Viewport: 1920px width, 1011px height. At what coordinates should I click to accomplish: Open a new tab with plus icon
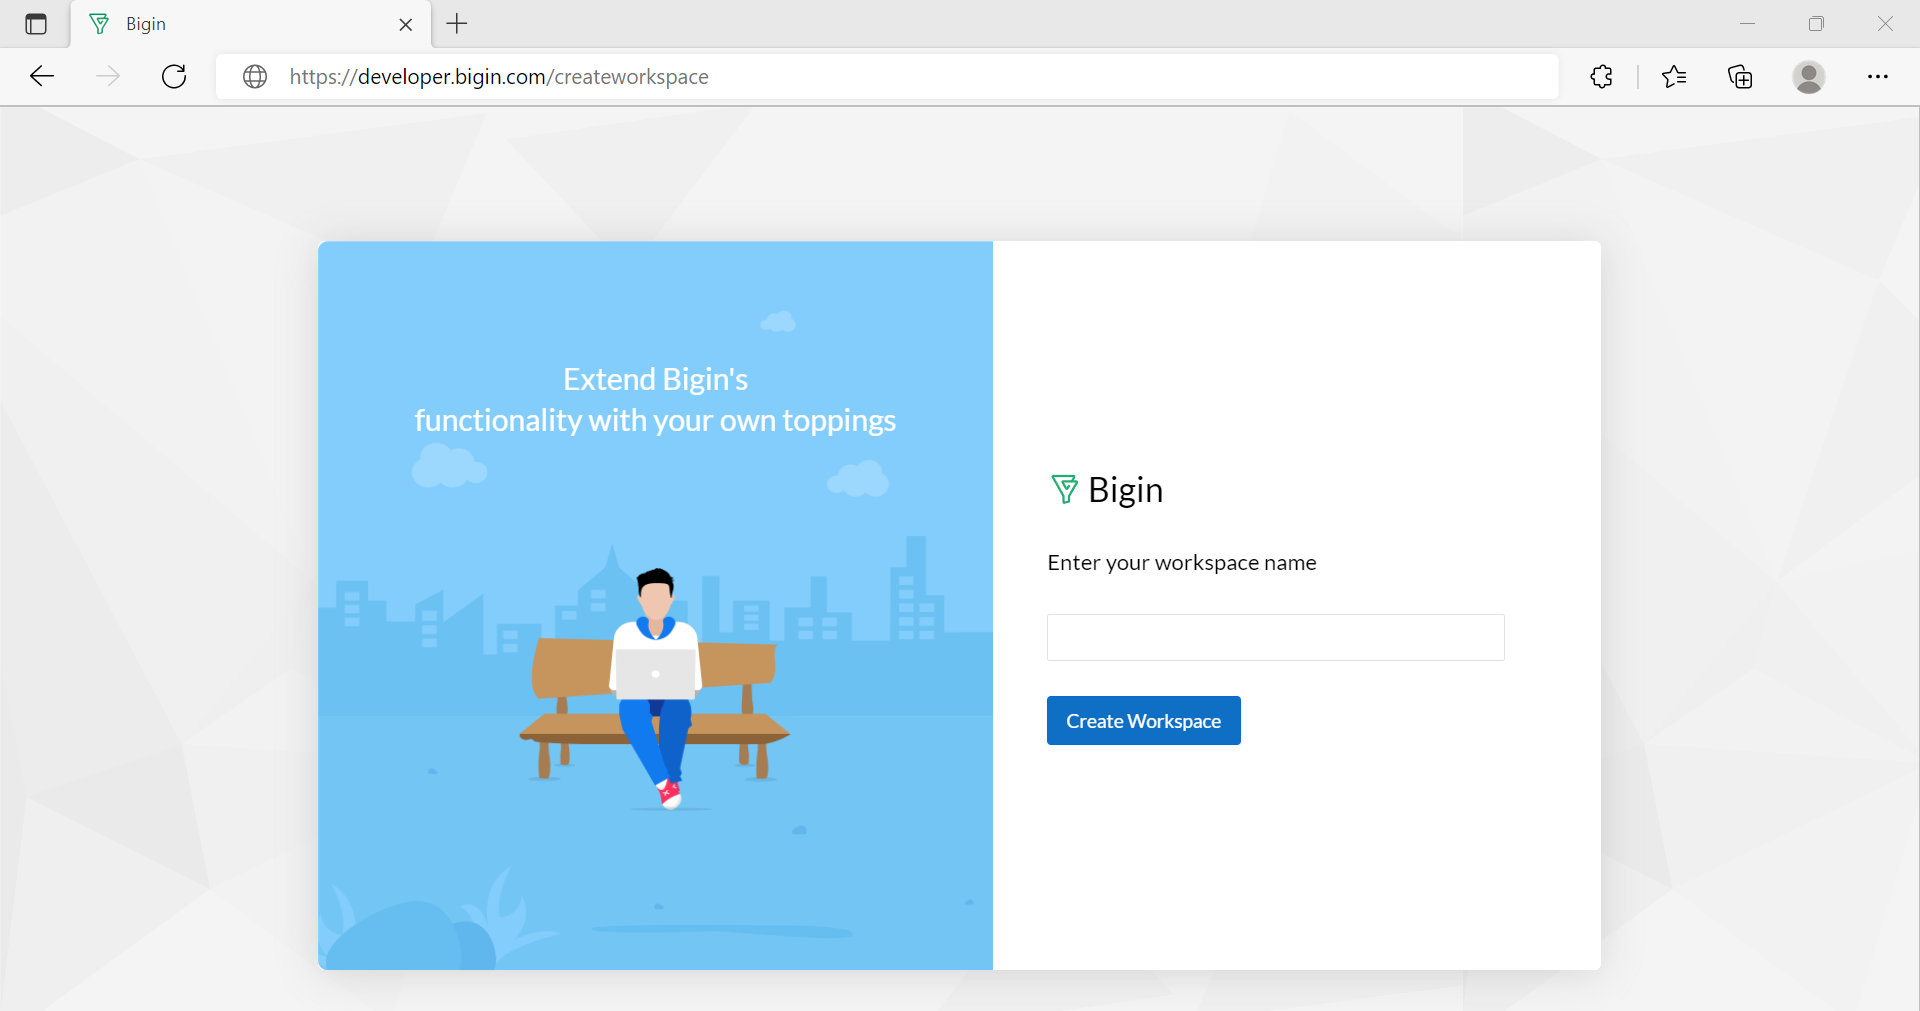[x=457, y=24]
